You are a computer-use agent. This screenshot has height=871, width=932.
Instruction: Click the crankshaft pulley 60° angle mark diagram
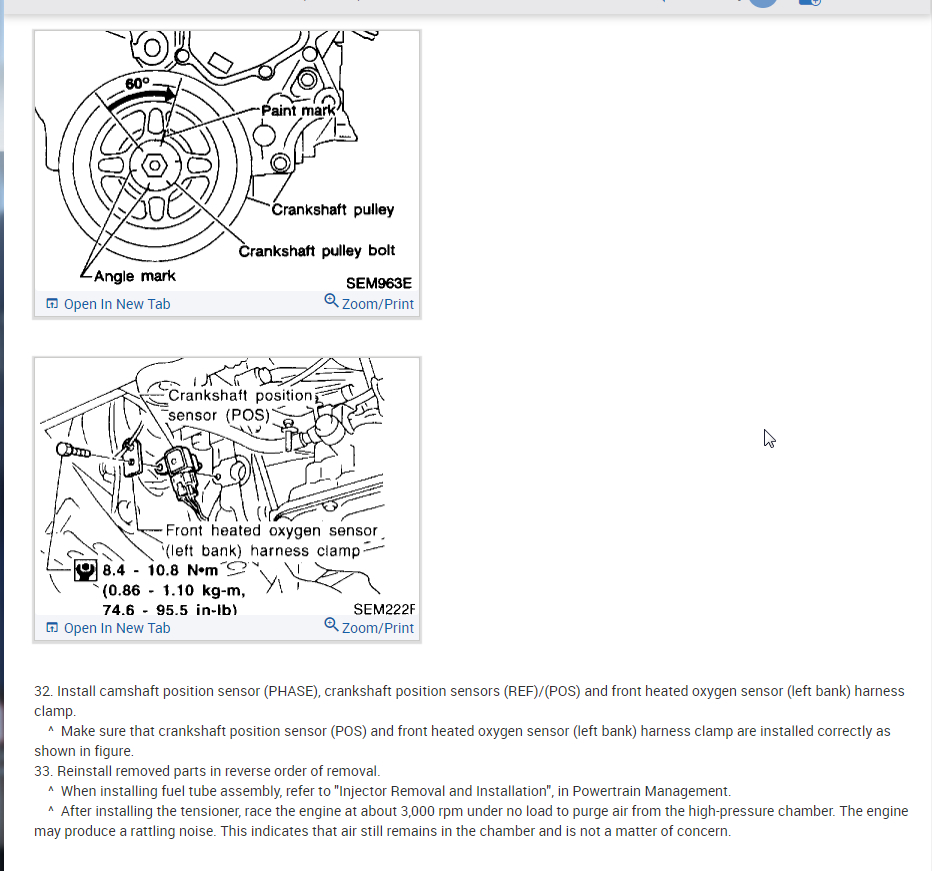[226, 161]
